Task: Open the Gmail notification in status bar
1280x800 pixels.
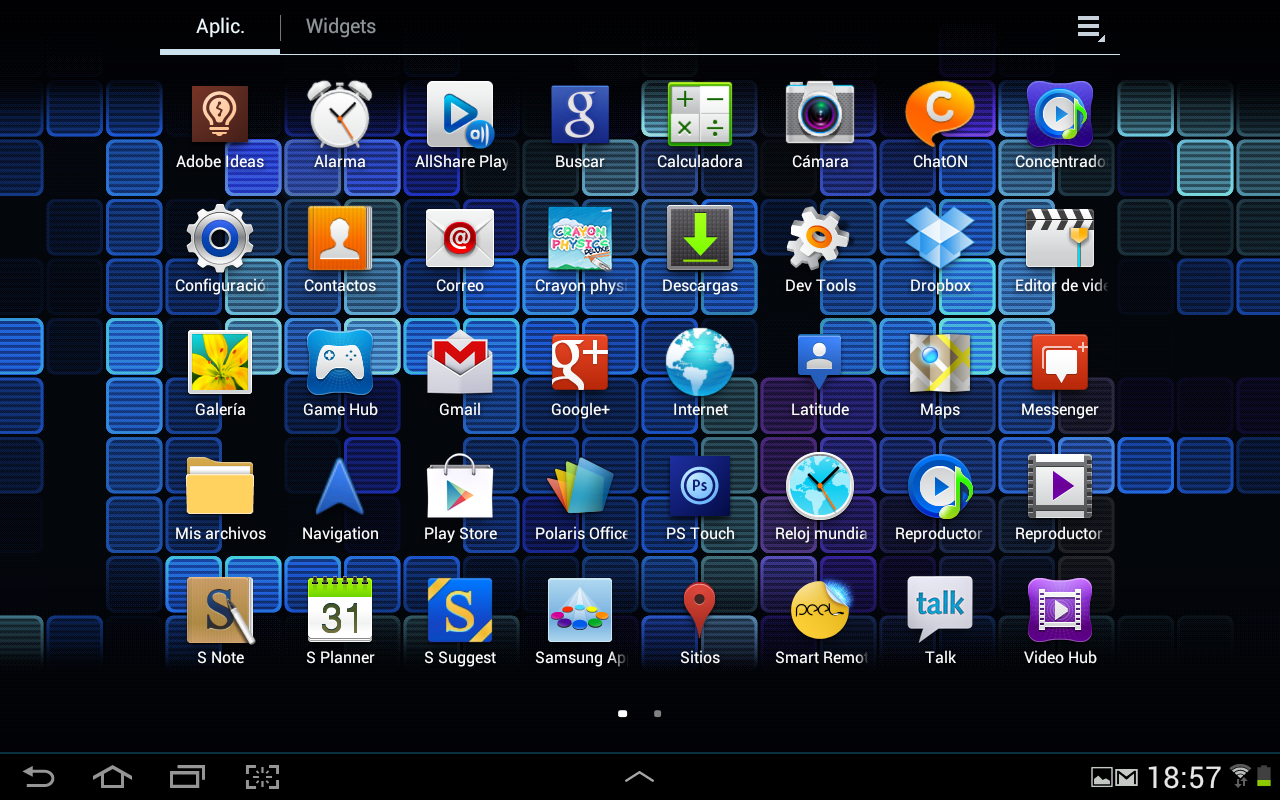Action: [x=1126, y=777]
